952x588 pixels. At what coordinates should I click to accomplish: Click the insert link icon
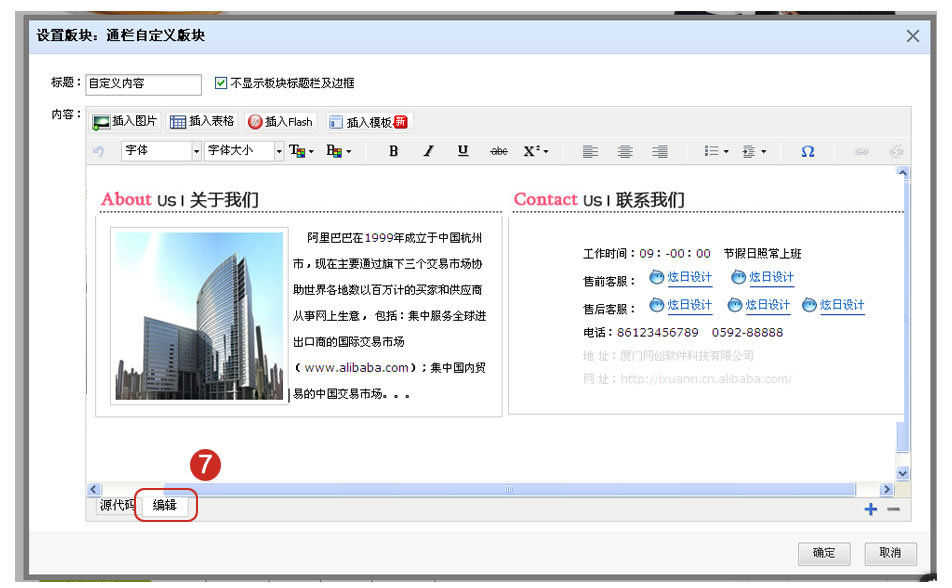(x=862, y=151)
